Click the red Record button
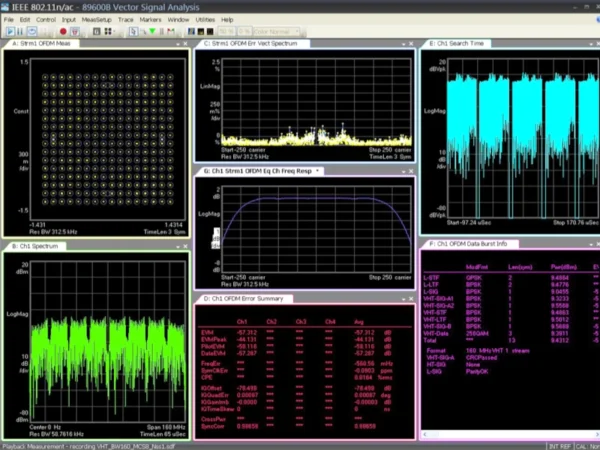The width and height of the screenshot is (600, 450). tap(63, 31)
